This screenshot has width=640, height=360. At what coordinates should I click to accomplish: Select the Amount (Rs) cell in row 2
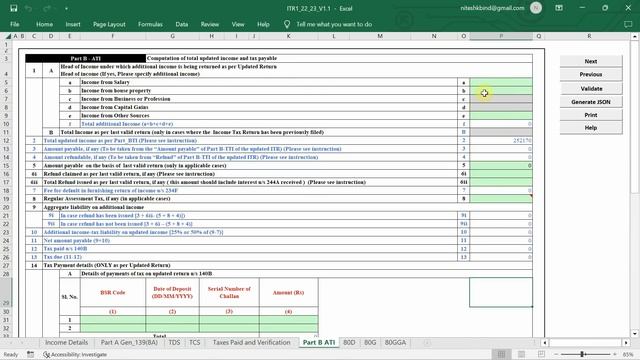point(288,328)
